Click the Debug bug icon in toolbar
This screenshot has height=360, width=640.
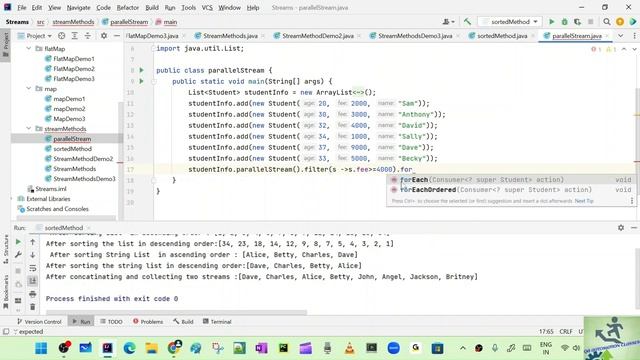point(564,22)
